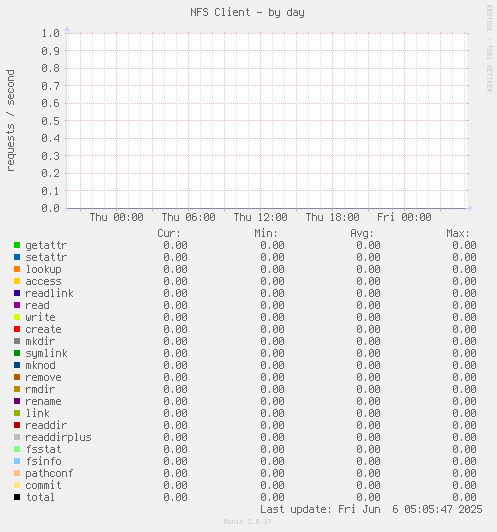Click the blue setattr legend swatch
The image size is (497, 532).
pyautogui.click(x=17, y=257)
